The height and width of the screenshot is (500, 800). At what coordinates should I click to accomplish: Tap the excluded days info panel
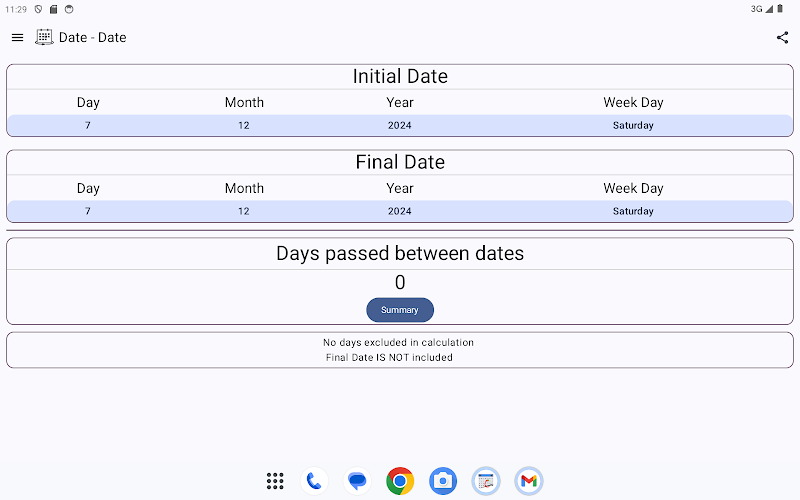(x=400, y=350)
